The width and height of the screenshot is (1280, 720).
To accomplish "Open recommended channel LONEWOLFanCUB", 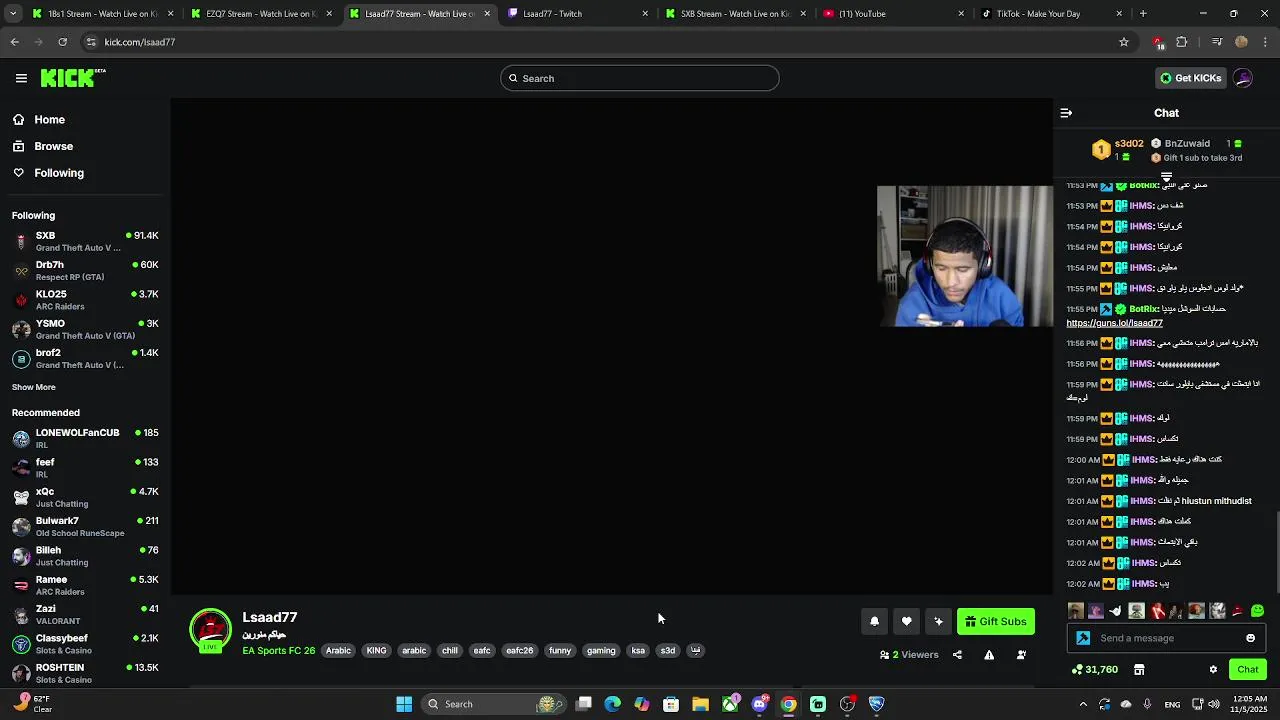I will (85, 438).
